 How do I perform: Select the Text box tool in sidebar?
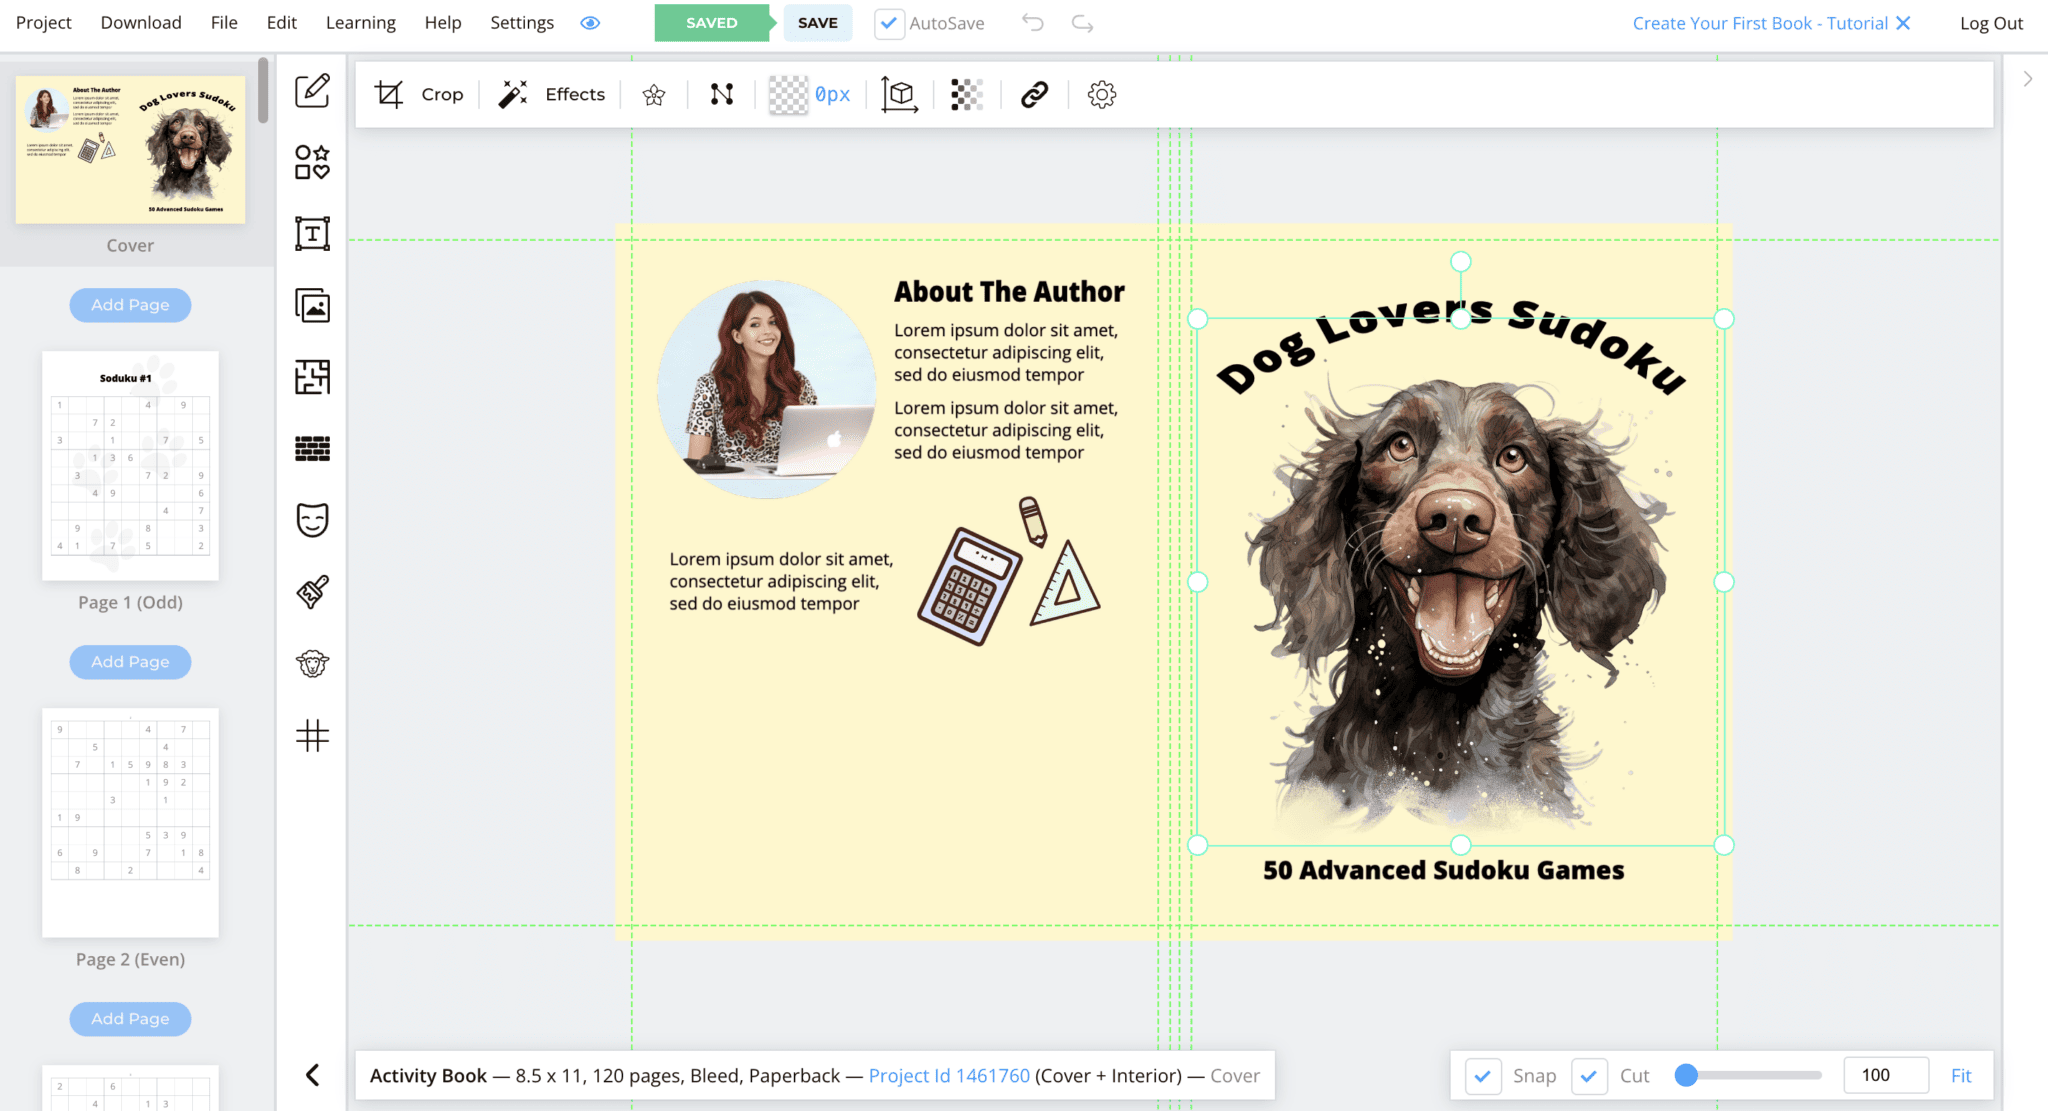(312, 233)
